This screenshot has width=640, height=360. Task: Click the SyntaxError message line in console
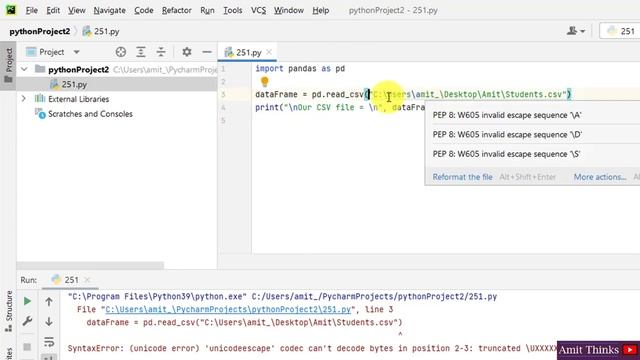pyautogui.click(x=312, y=349)
